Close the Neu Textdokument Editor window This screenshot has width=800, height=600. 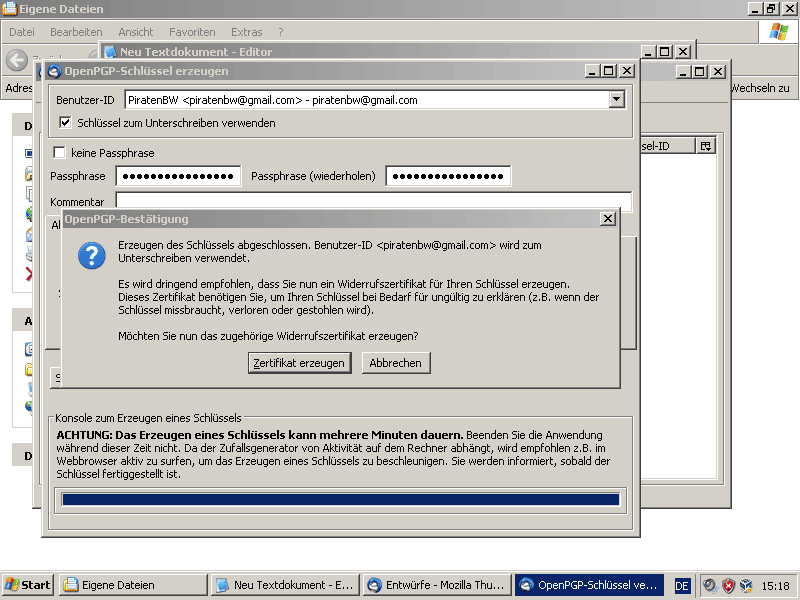tap(683, 52)
